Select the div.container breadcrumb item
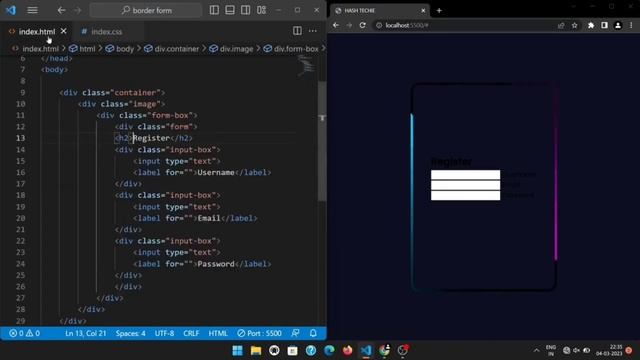Screen dimensions: 640x360 pyautogui.click(x=177, y=49)
